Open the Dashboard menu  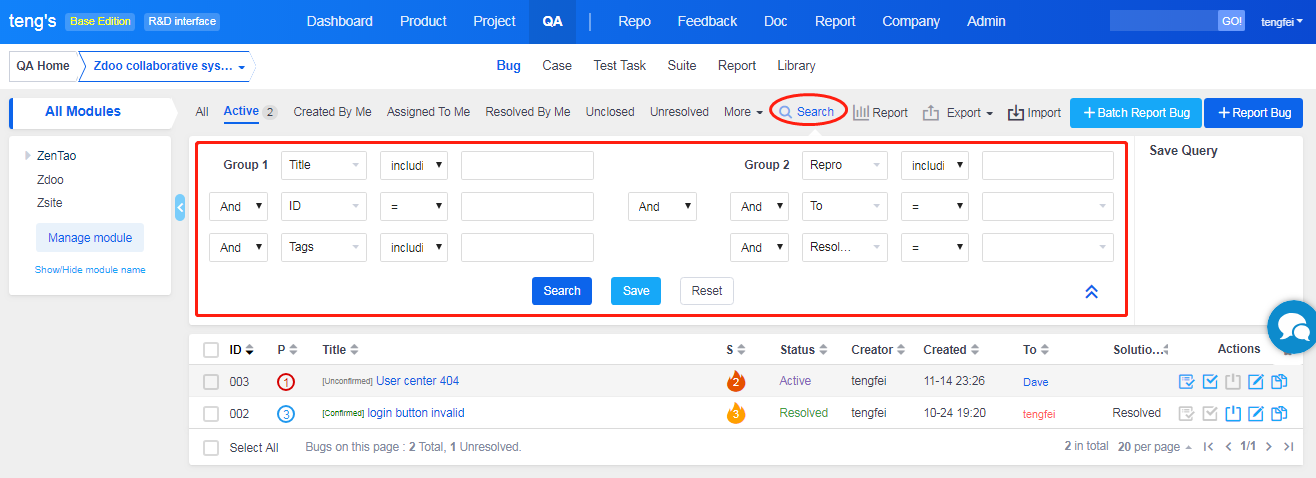tap(339, 21)
